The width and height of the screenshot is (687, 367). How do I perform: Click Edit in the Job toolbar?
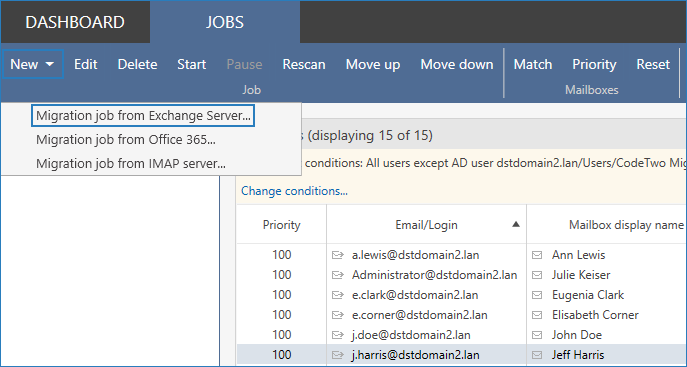point(85,64)
